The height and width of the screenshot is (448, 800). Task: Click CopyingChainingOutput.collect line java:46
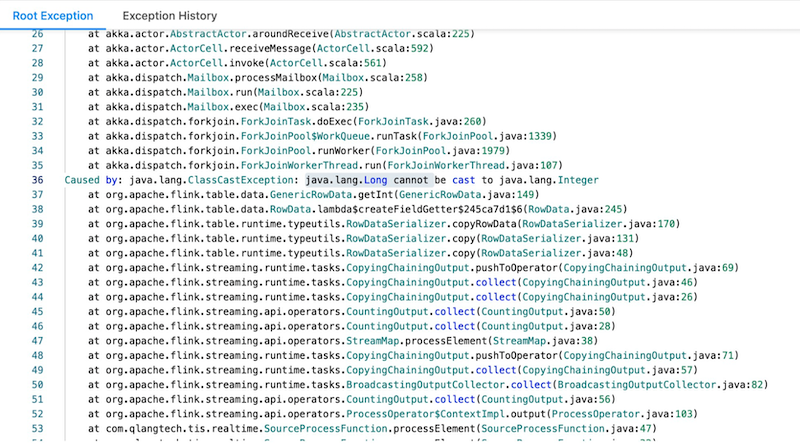coord(392,283)
